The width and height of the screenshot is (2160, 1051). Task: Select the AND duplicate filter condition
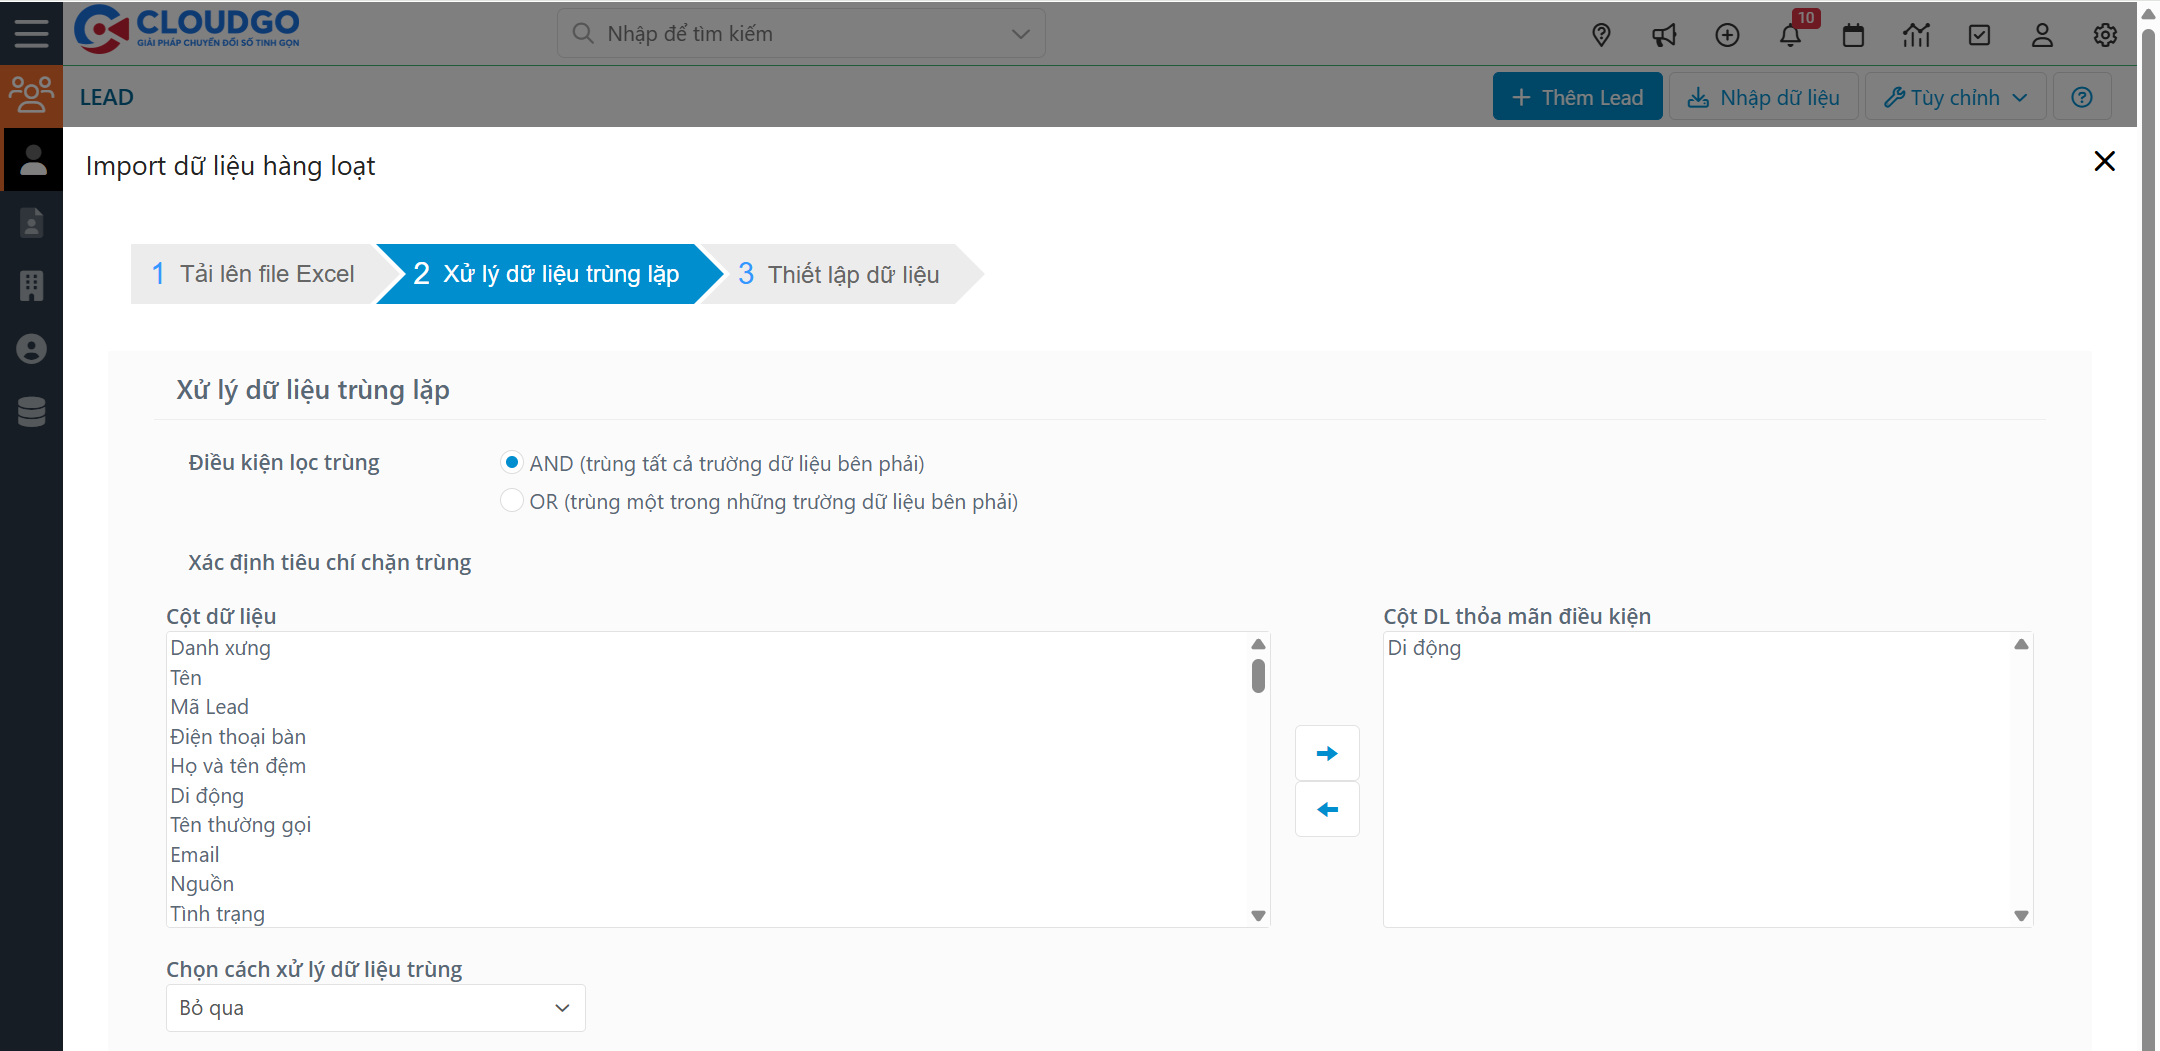(512, 462)
